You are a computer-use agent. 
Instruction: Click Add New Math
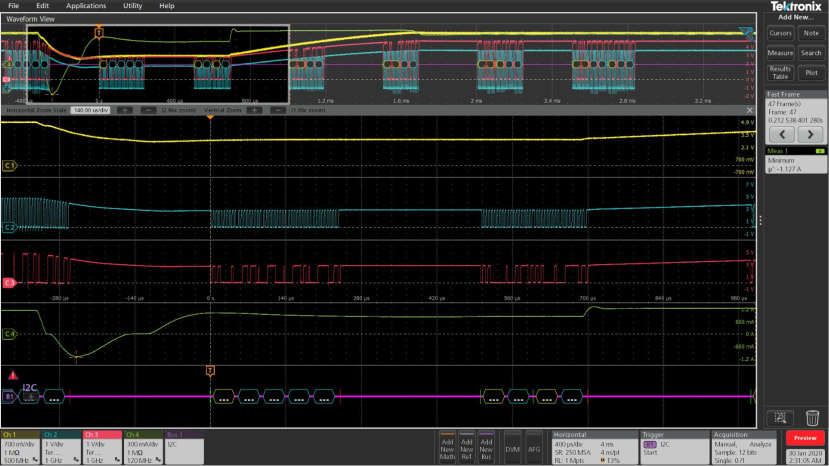coord(447,448)
